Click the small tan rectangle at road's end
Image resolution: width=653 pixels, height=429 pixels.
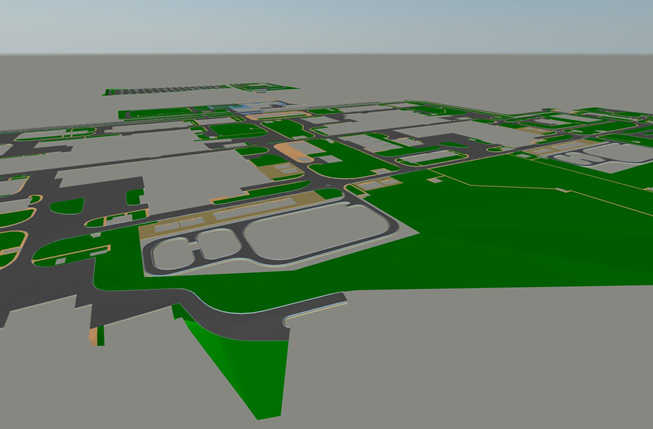94,336
